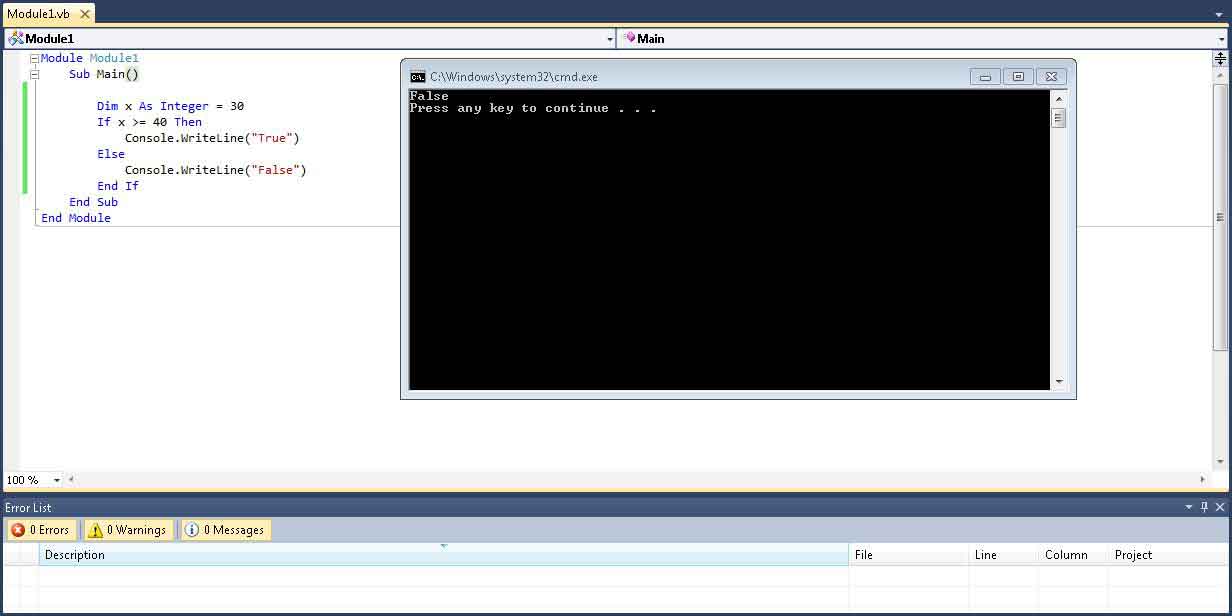
Task: Close the Error List panel
Action: pyautogui.click(x=1220, y=507)
